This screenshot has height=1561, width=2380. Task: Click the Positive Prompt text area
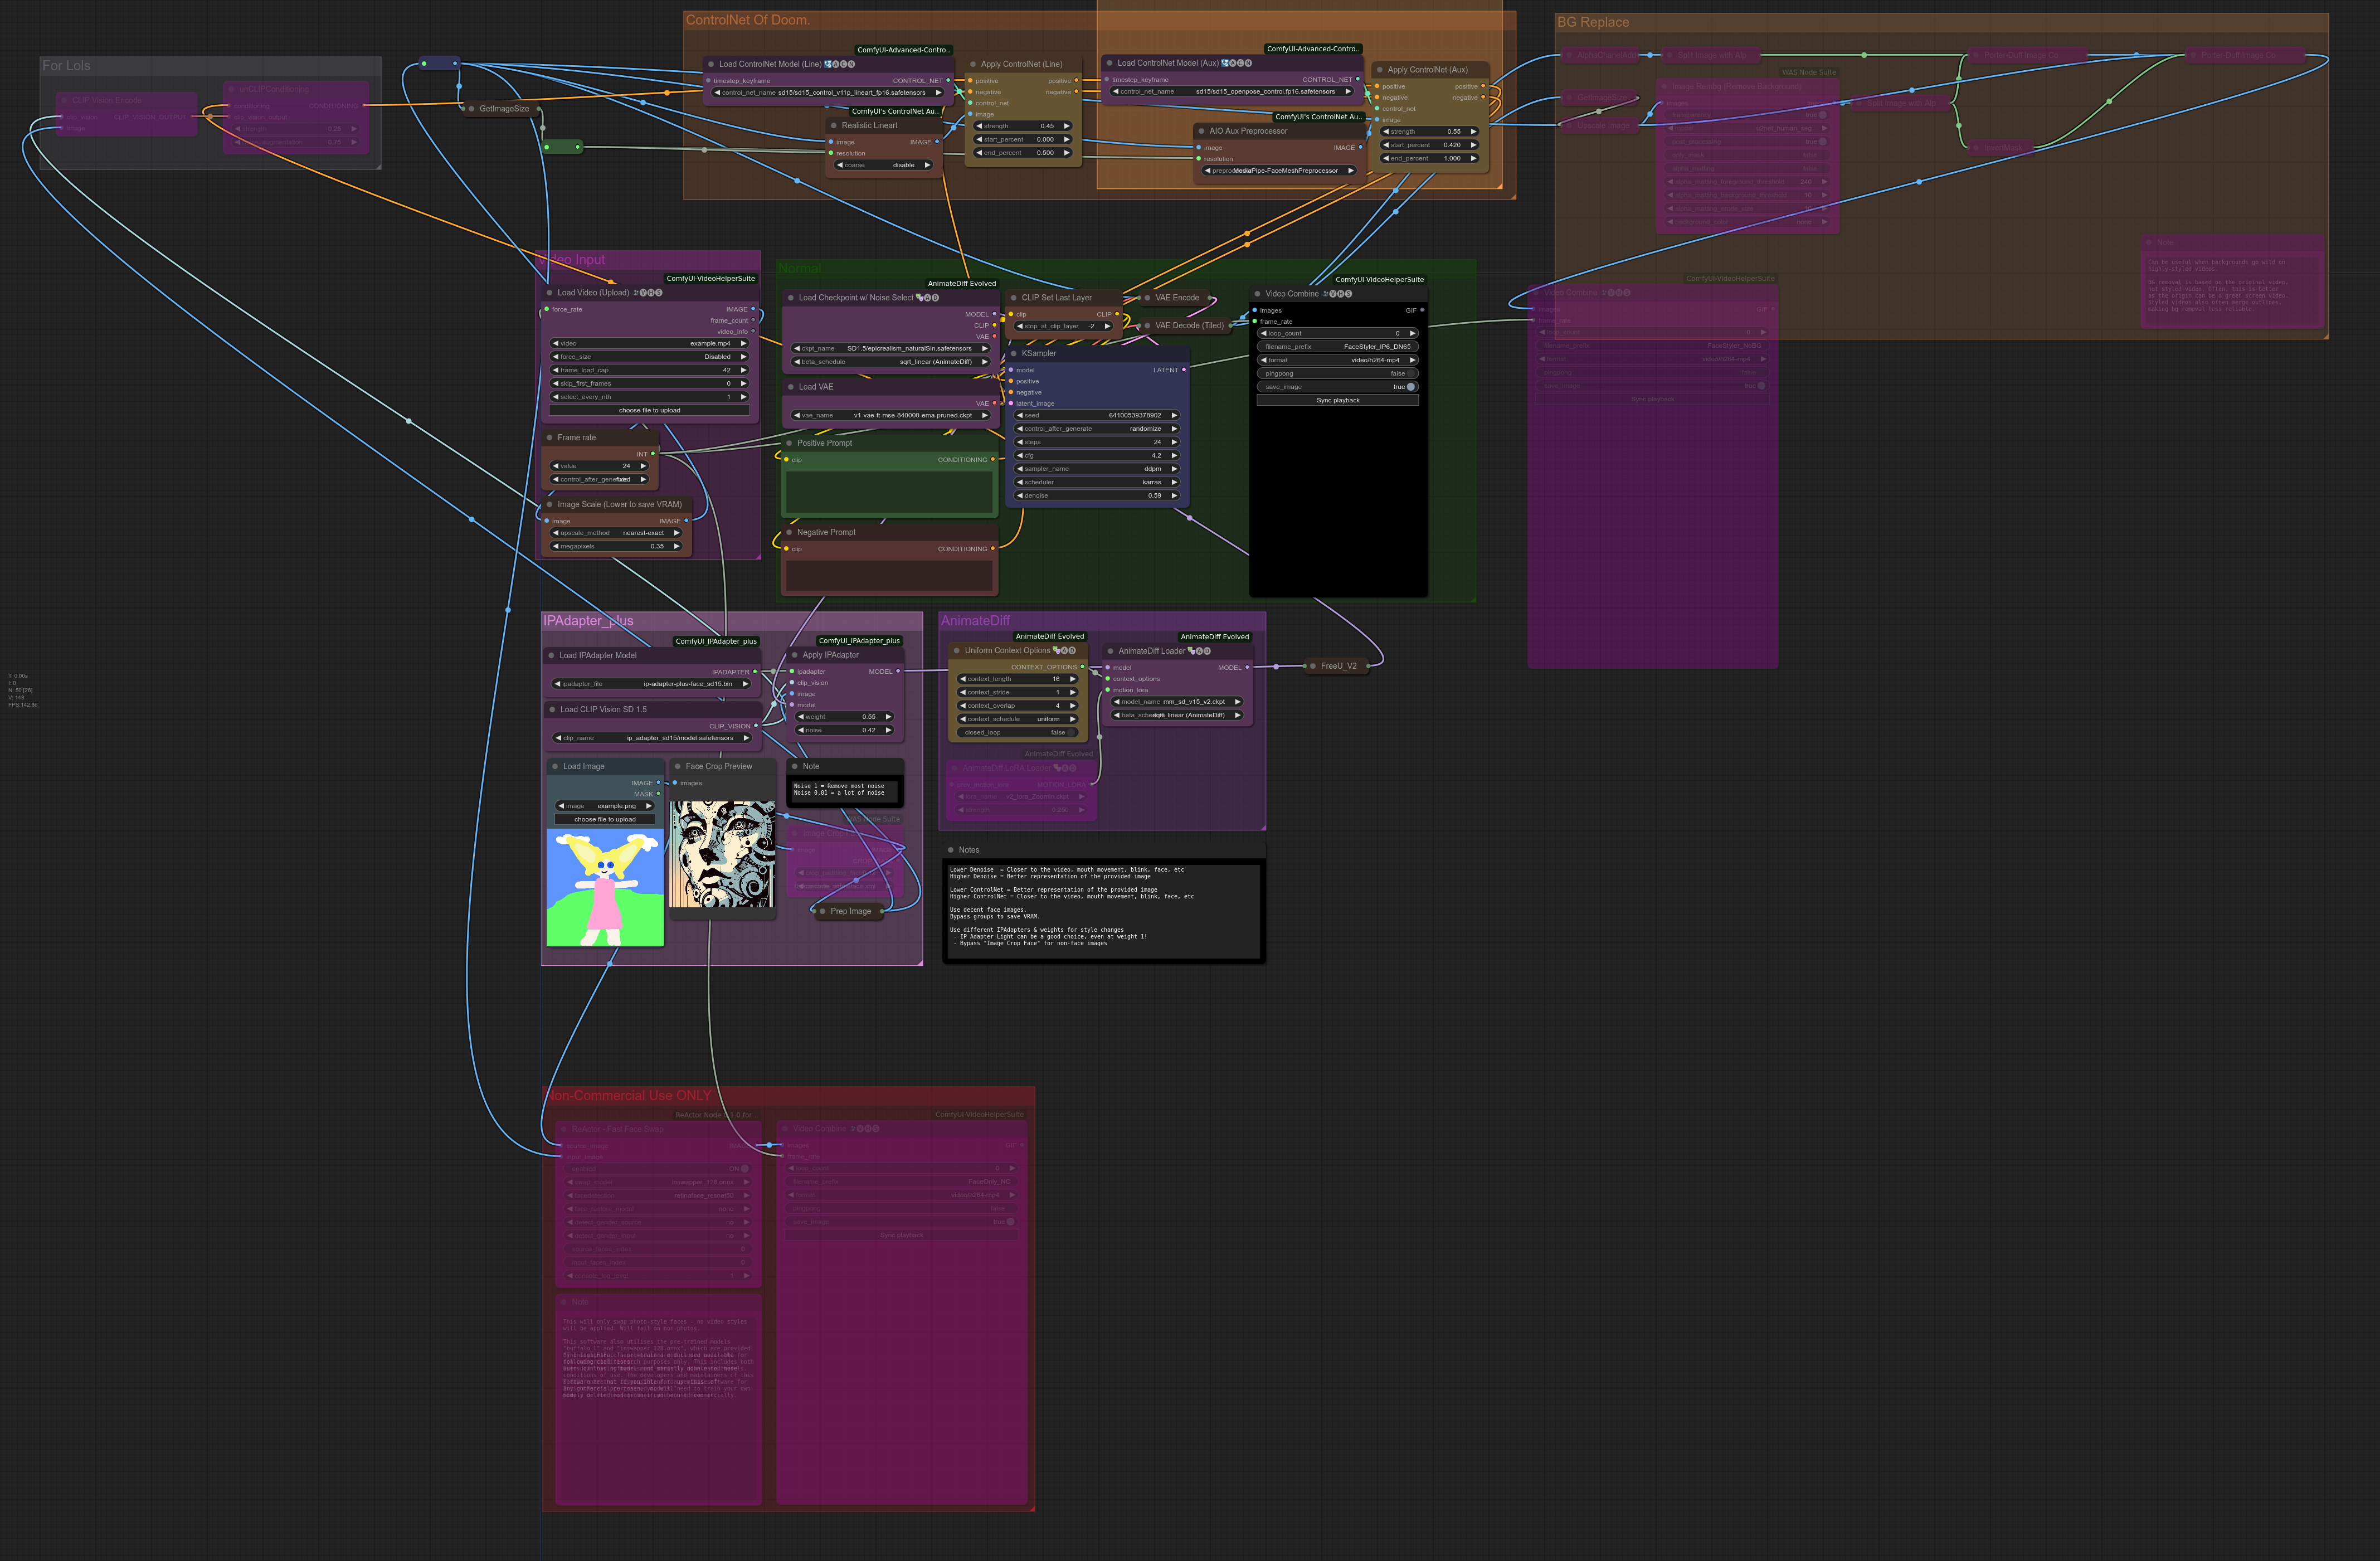pos(888,491)
